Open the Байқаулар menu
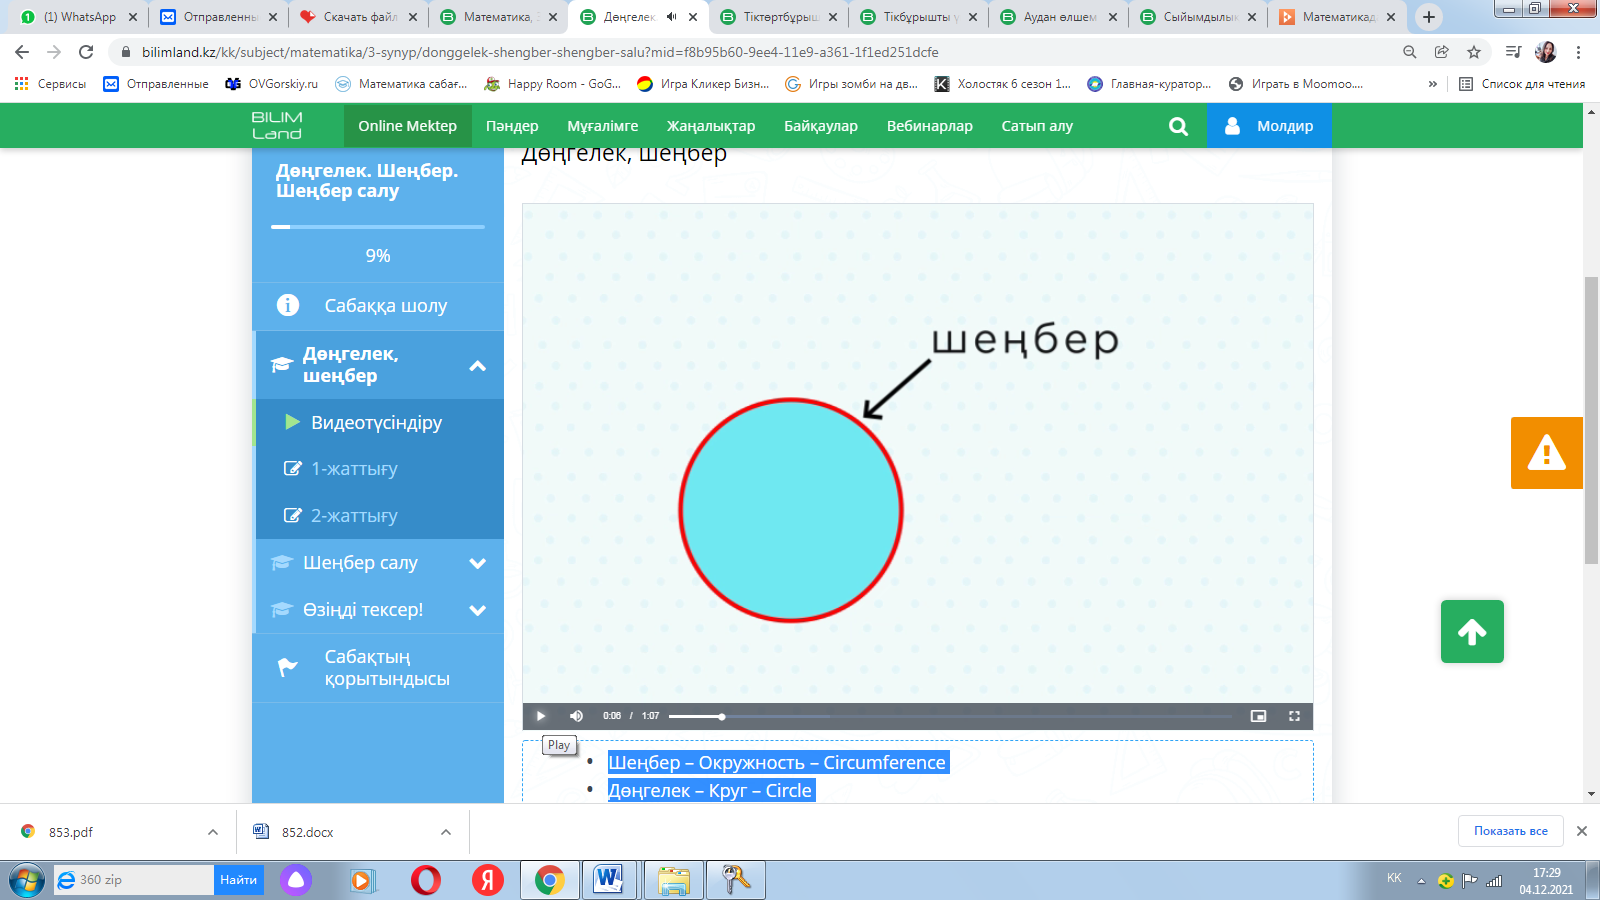1600x900 pixels. point(821,126)
